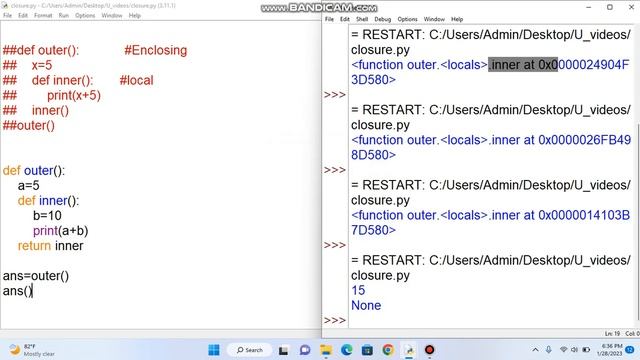Open Run menu in the editor window
Image resolution: width=640 pixels, height=360 pixels.
pyautogui.click(x=64, y=16)
